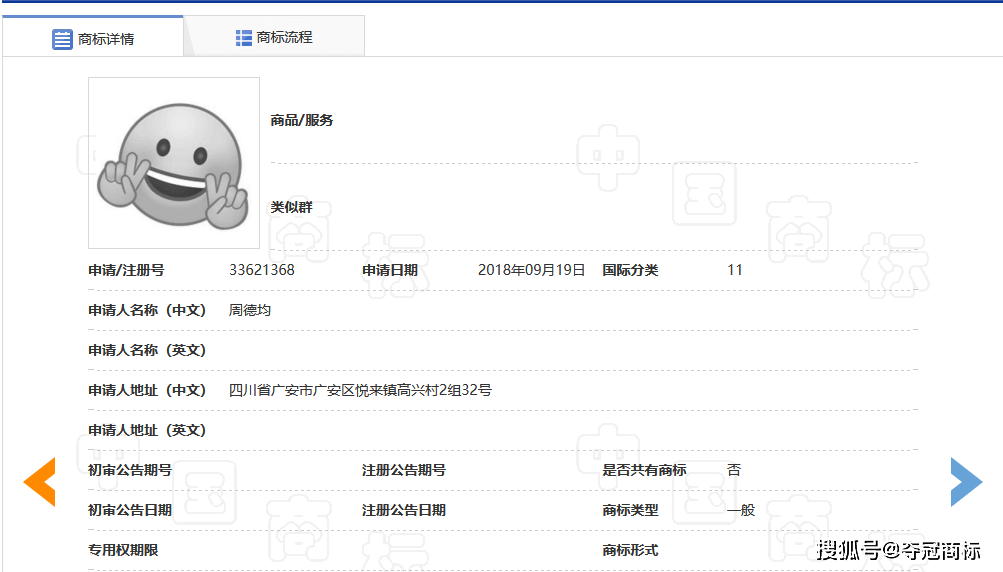Go to the previous trademark with the orange arrow
The width and height of the screenshot is (1003, 572).
pos(40,482)
